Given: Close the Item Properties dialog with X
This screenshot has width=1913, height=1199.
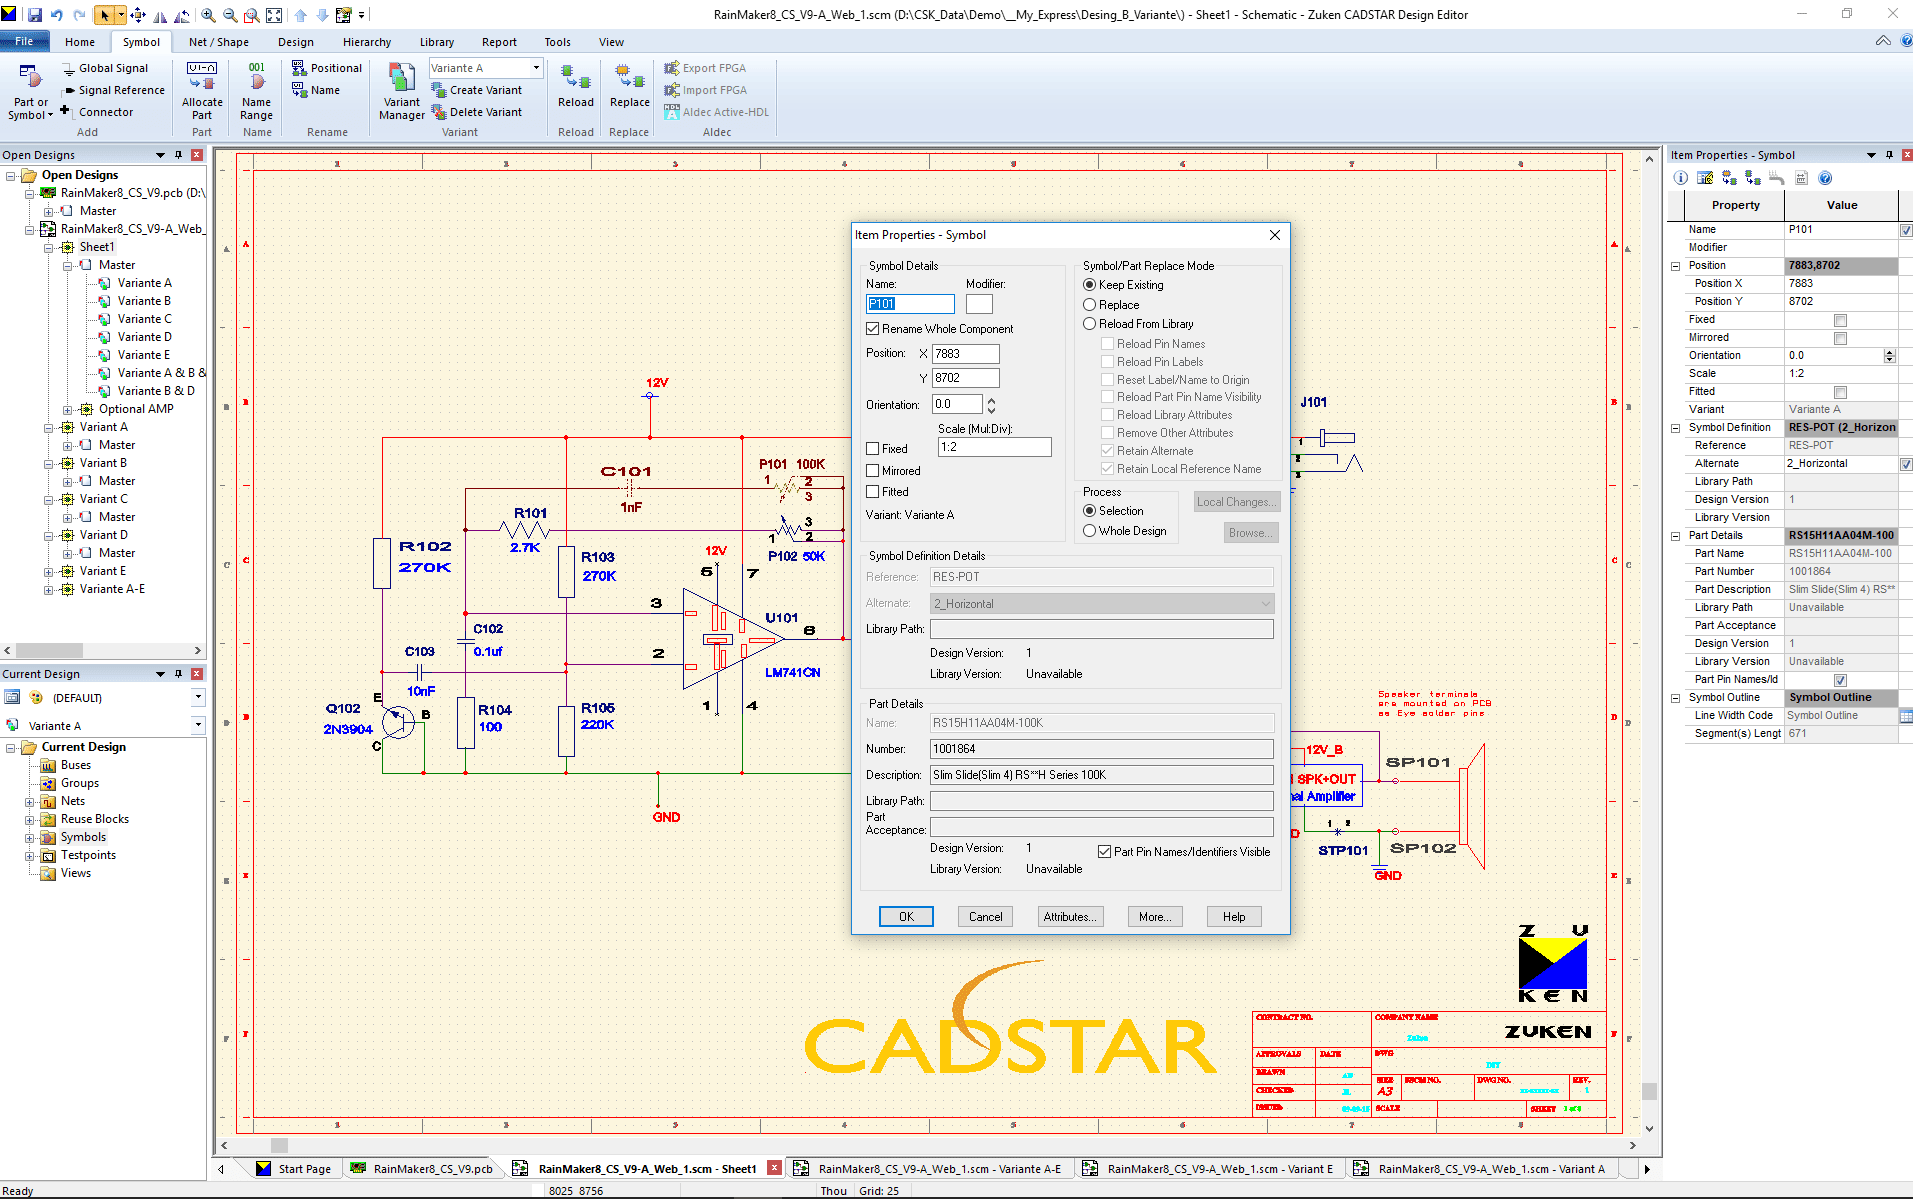Looking at the screenshot, I should pyautogui.click(x=1275, y=235).
